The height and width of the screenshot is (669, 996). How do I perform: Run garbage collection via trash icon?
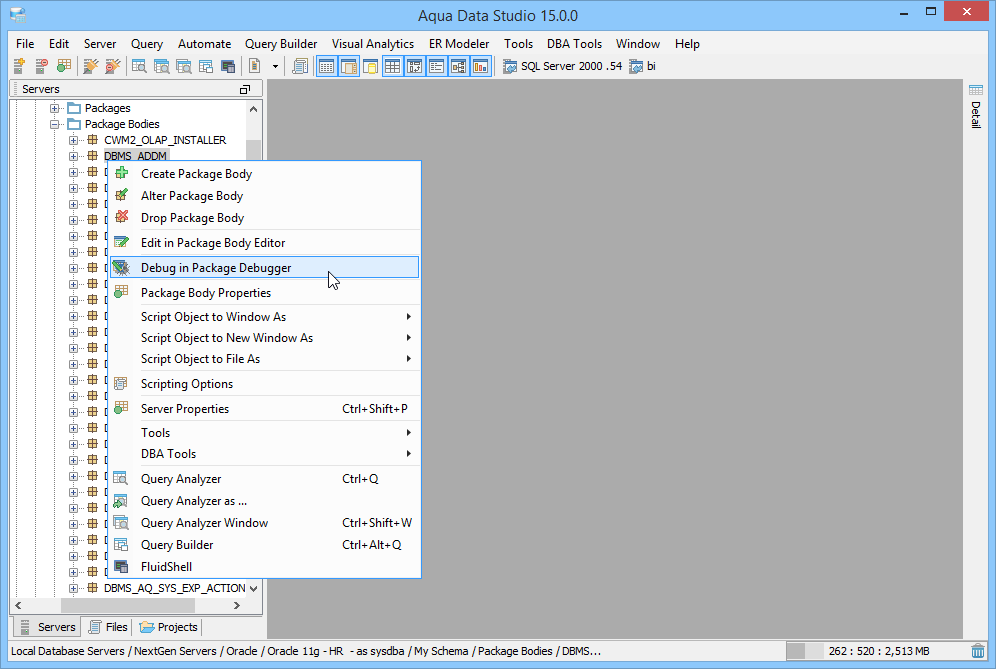978,651
